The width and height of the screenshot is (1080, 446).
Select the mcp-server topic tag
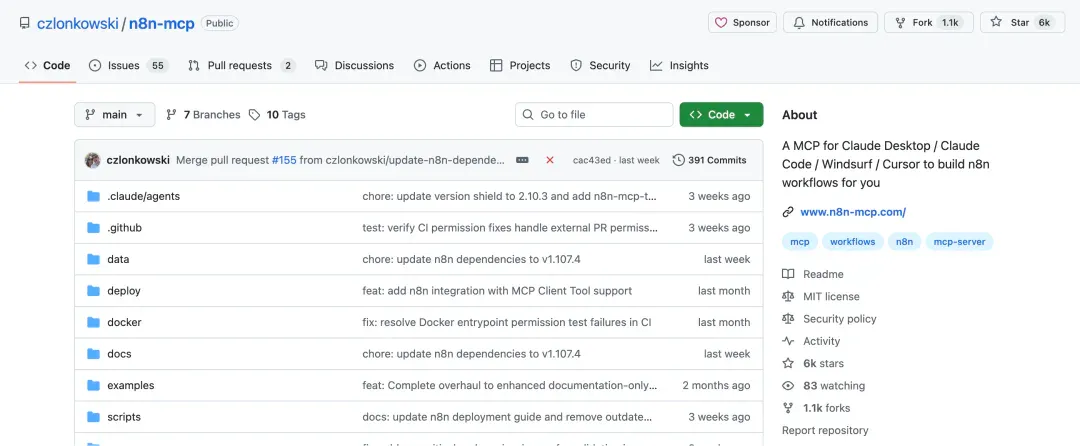959,242
